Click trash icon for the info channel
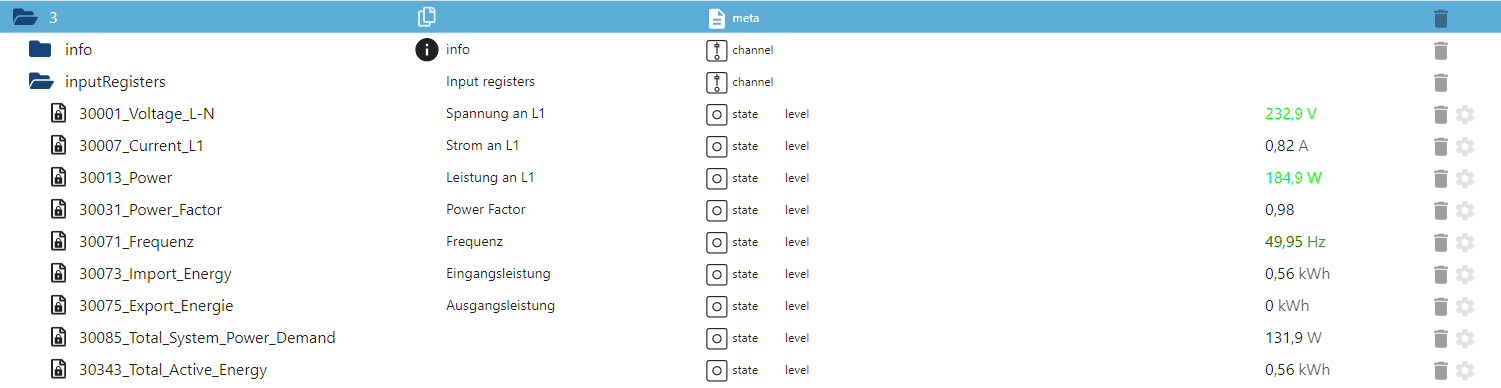The width and height of the screenshot is (1501, 388). tap(1440, 50)
